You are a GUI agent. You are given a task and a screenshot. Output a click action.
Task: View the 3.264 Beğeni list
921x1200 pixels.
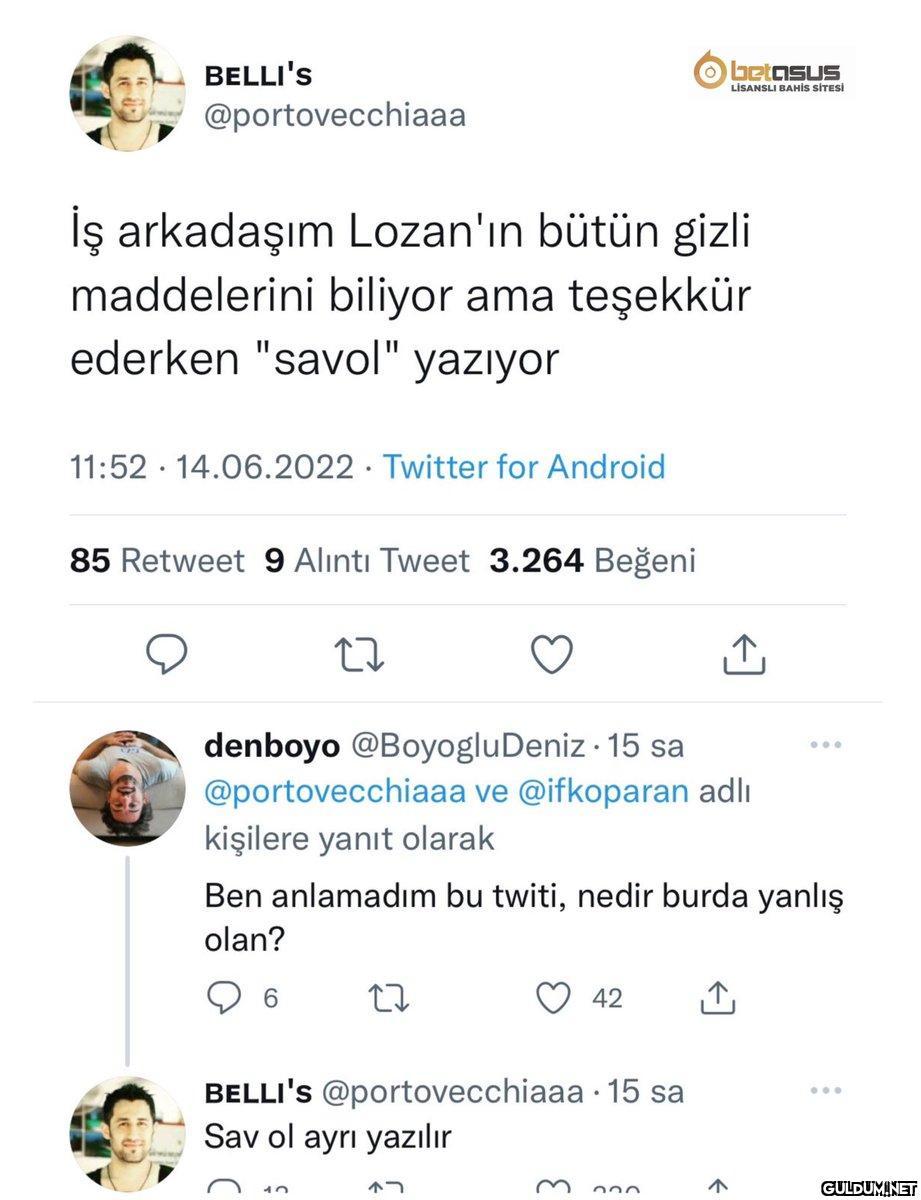point(592,561)
